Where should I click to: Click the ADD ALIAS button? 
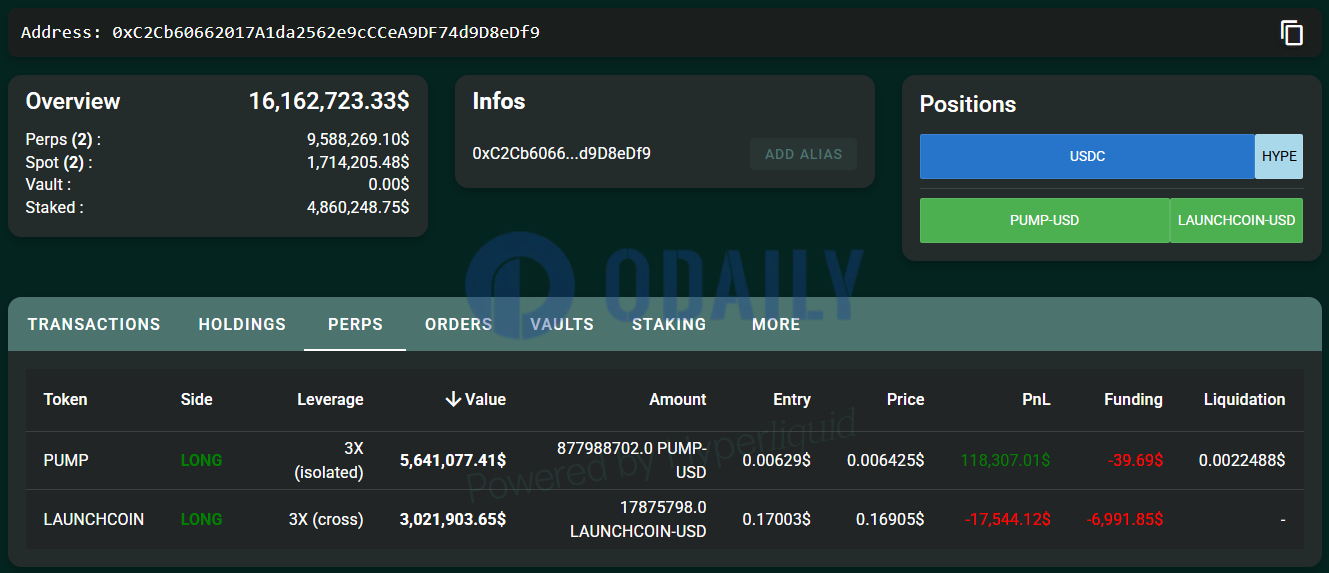[804, 154]
